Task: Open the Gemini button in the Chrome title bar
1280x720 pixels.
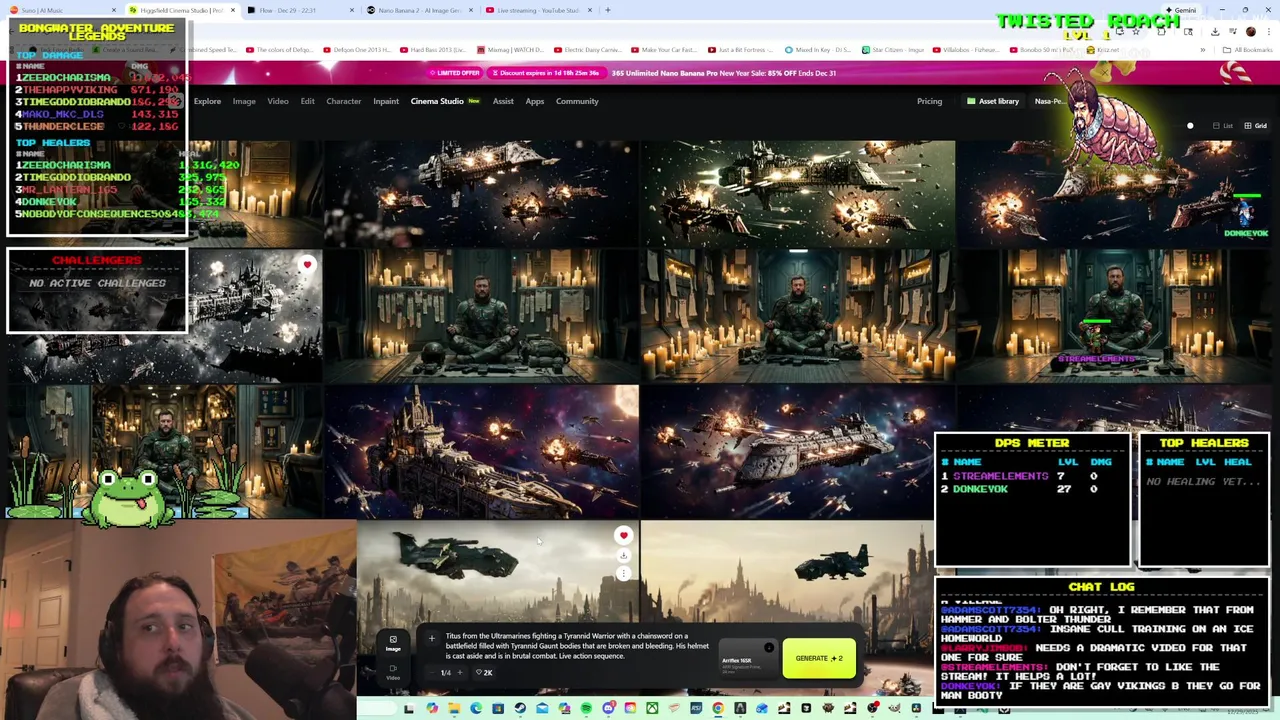Action: coord(1182,10)
